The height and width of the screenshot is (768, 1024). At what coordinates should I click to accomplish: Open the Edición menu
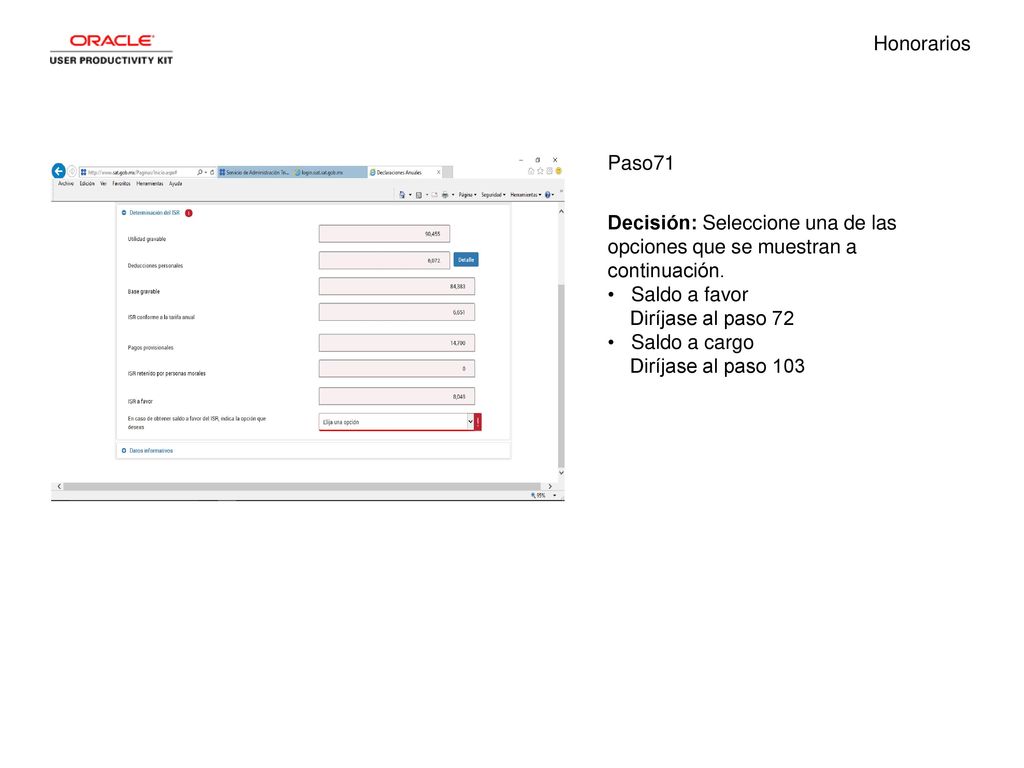click(x=88, y=184)
